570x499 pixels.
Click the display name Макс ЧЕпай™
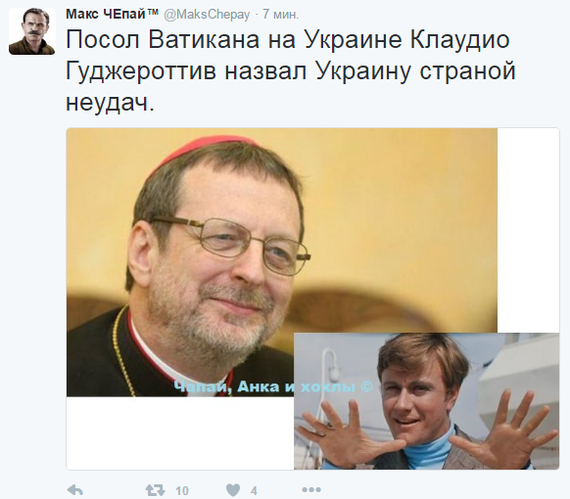click(x=112, y=14)
